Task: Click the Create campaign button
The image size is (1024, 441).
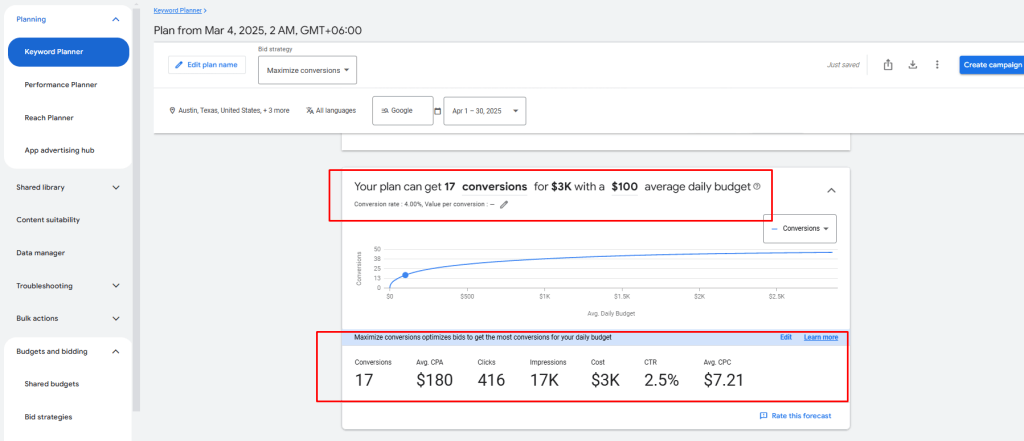Action: tap(991, 65)
